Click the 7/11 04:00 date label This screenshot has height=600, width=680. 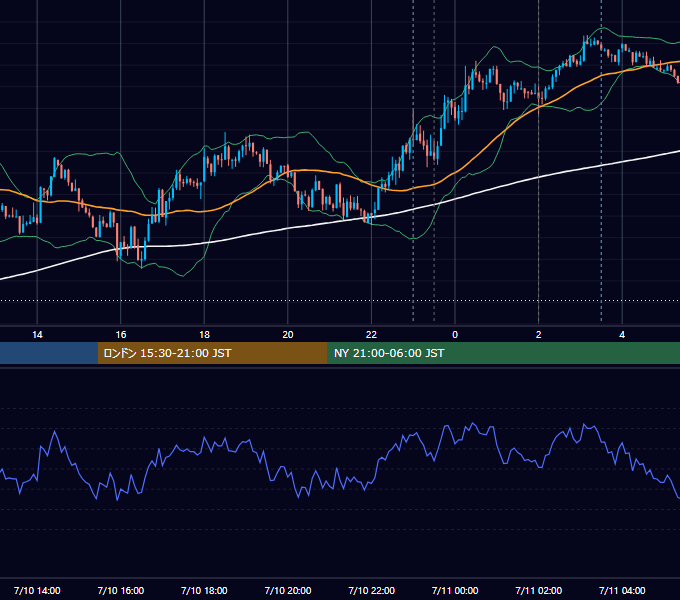[622, 590]
